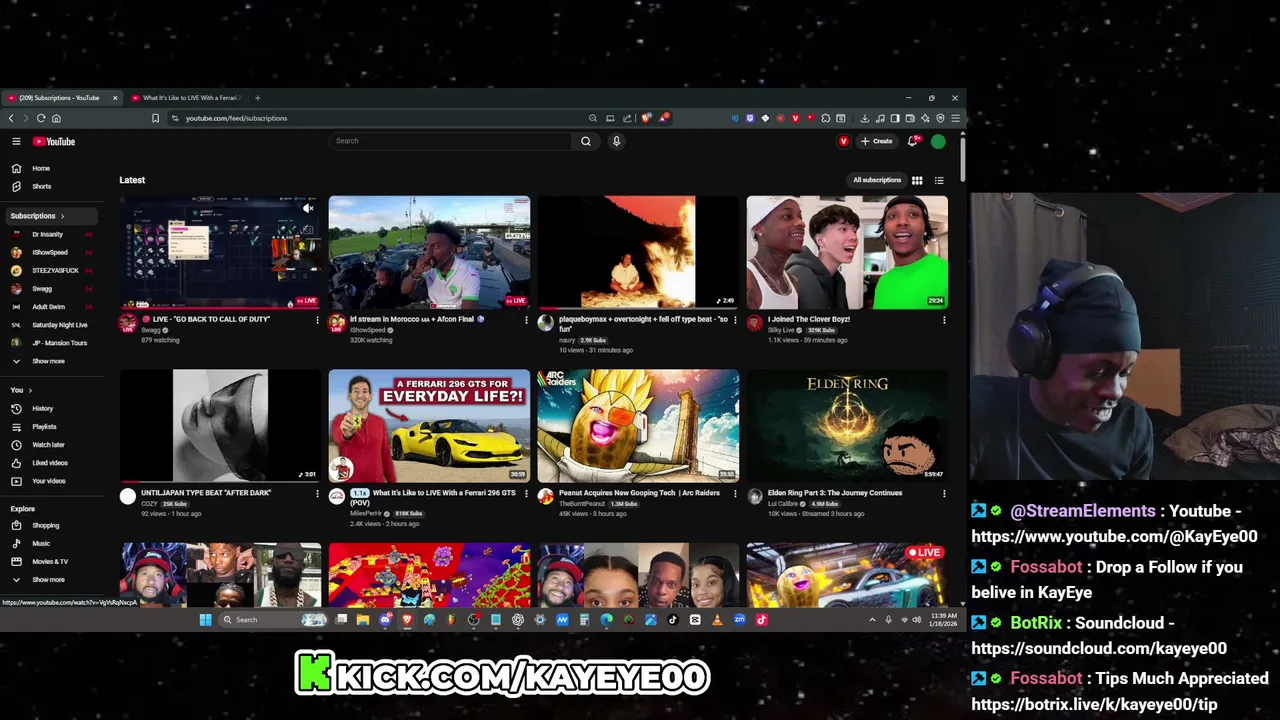Screen dimensions: 1280x720
Task: Click the All subscriptions button
Action: pyautogui.click(x=877, y=180)
